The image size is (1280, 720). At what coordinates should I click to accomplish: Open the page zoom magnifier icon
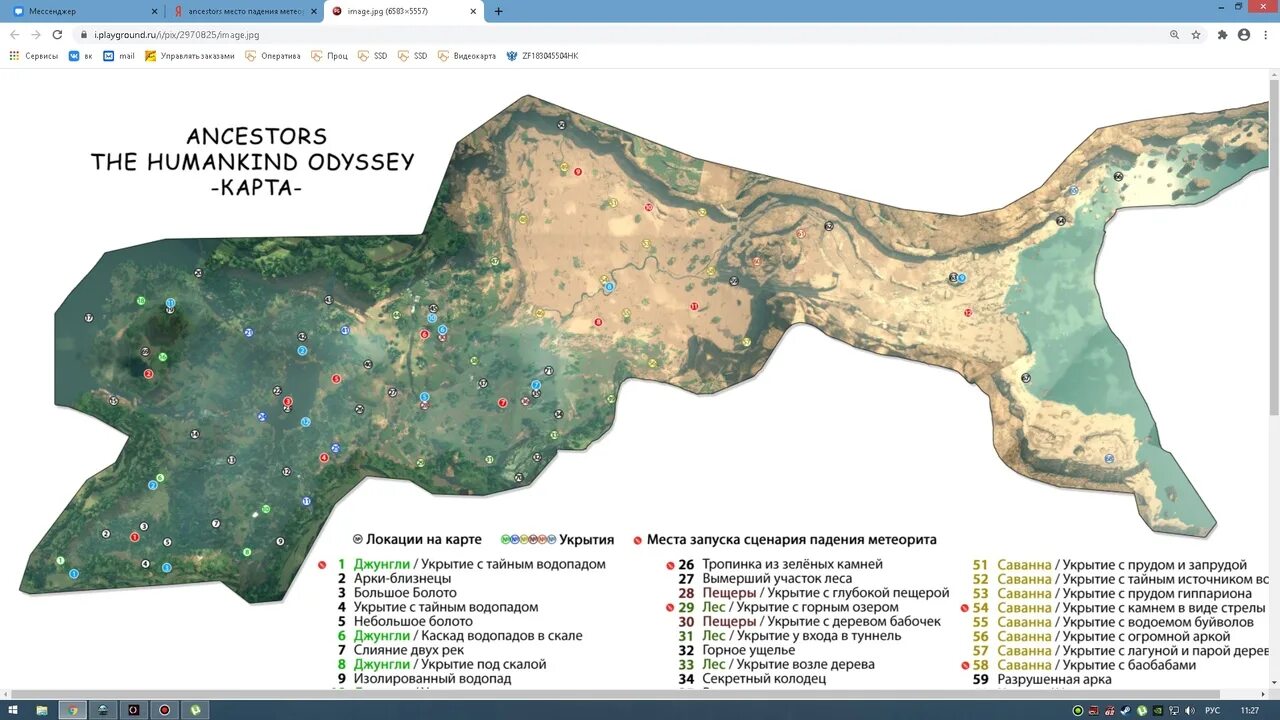tap(1174, 34)
